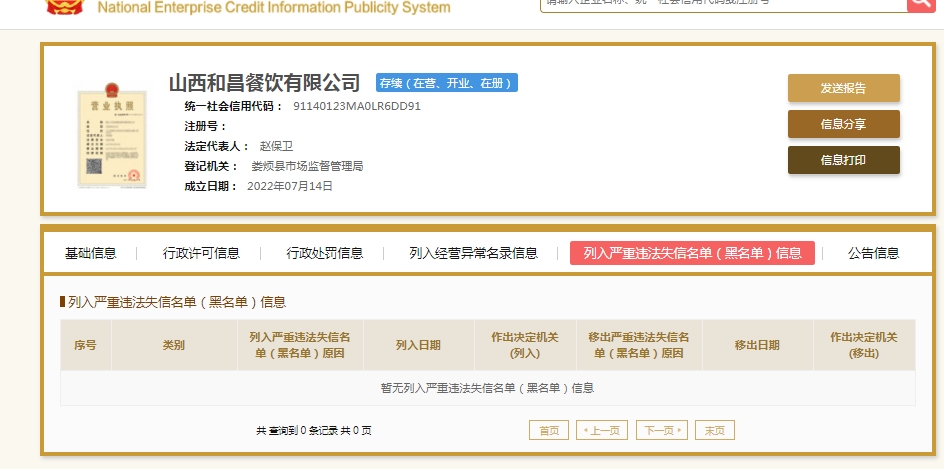Click the 列入严重违法失信名单（黑名单）原因 column header

(300, 345)
